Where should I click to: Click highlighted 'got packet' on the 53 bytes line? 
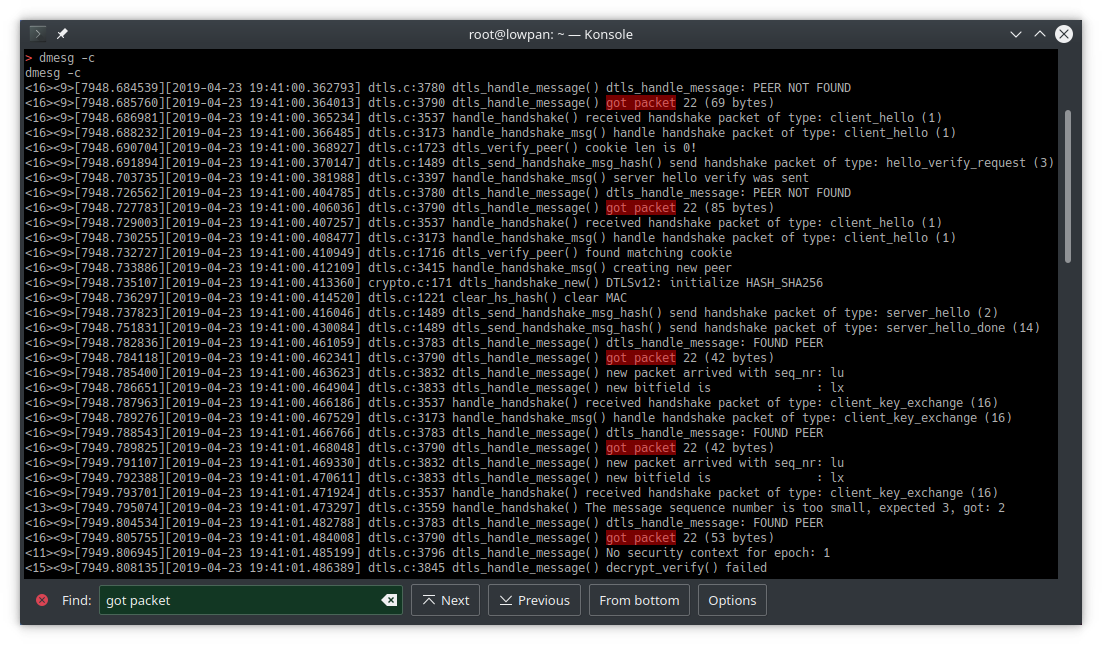pos(640,538)
